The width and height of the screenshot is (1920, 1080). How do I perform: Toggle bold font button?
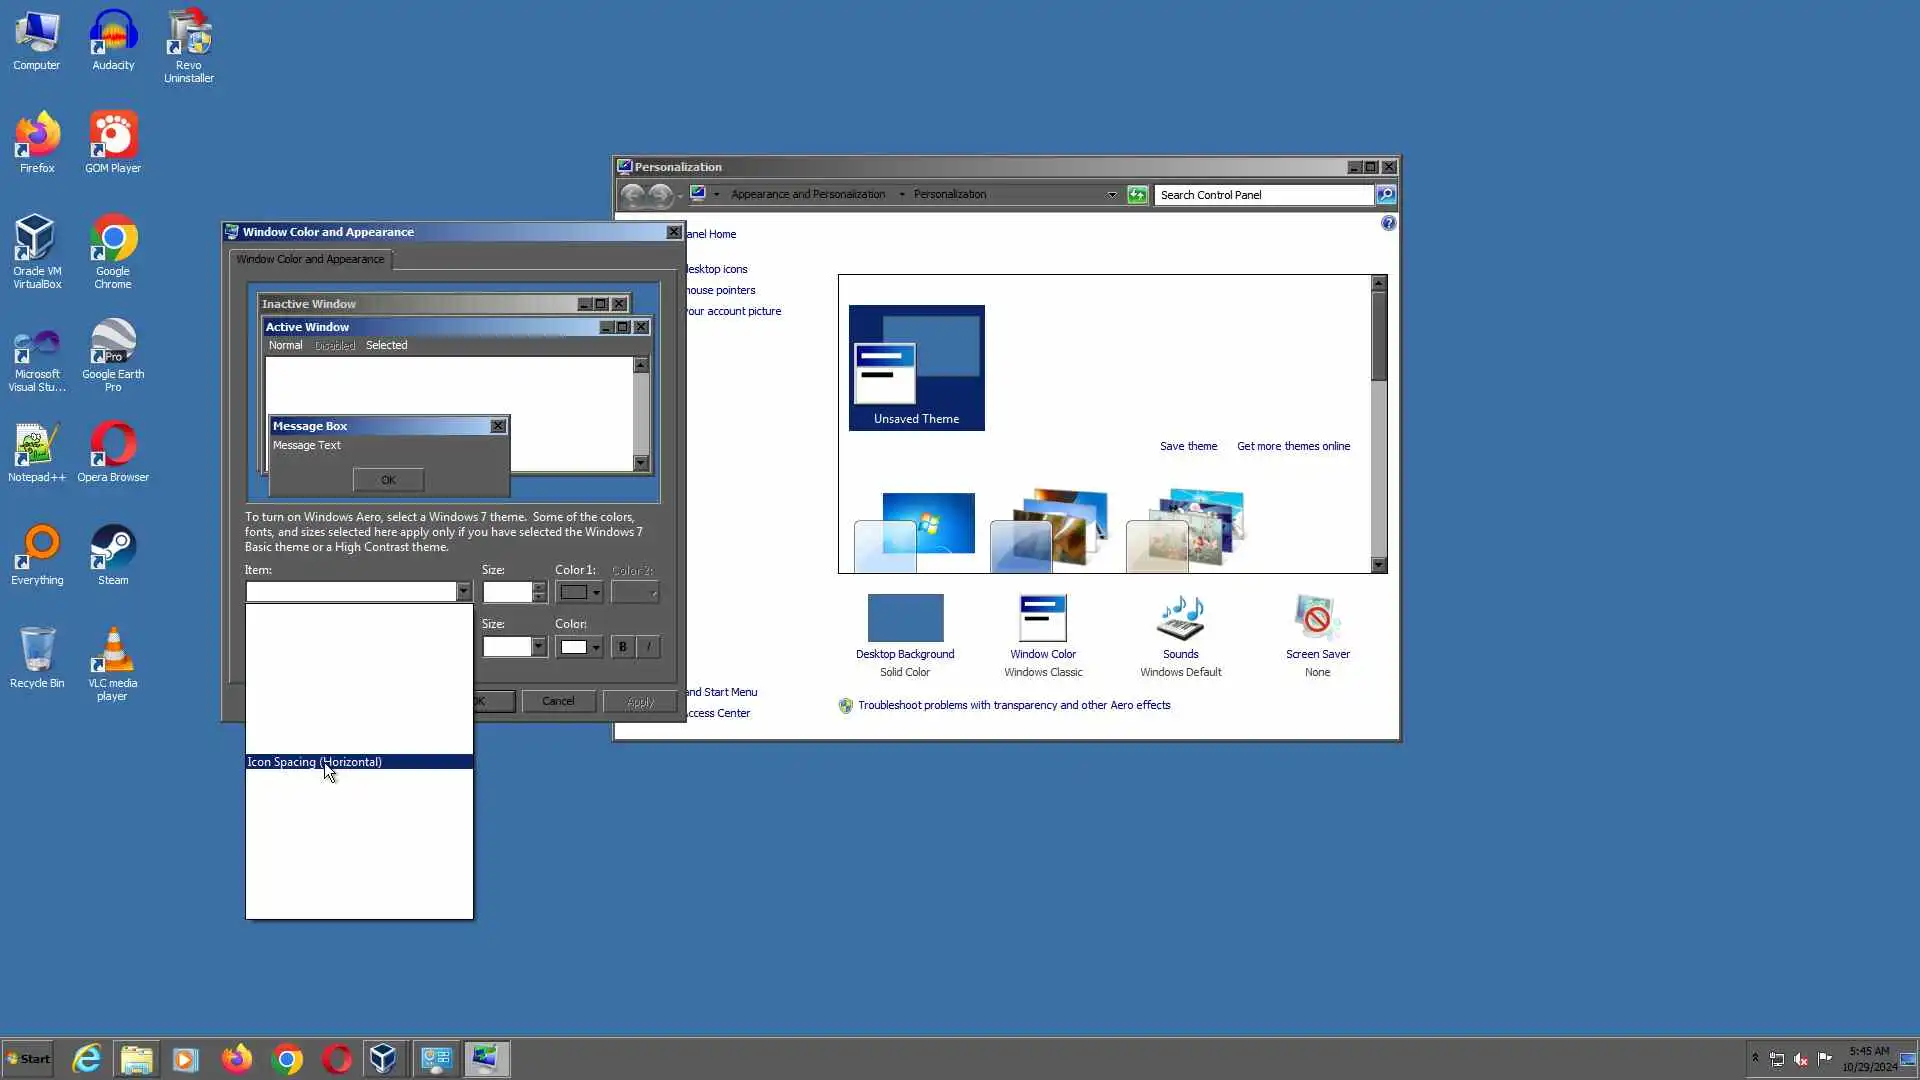[622, 647]
